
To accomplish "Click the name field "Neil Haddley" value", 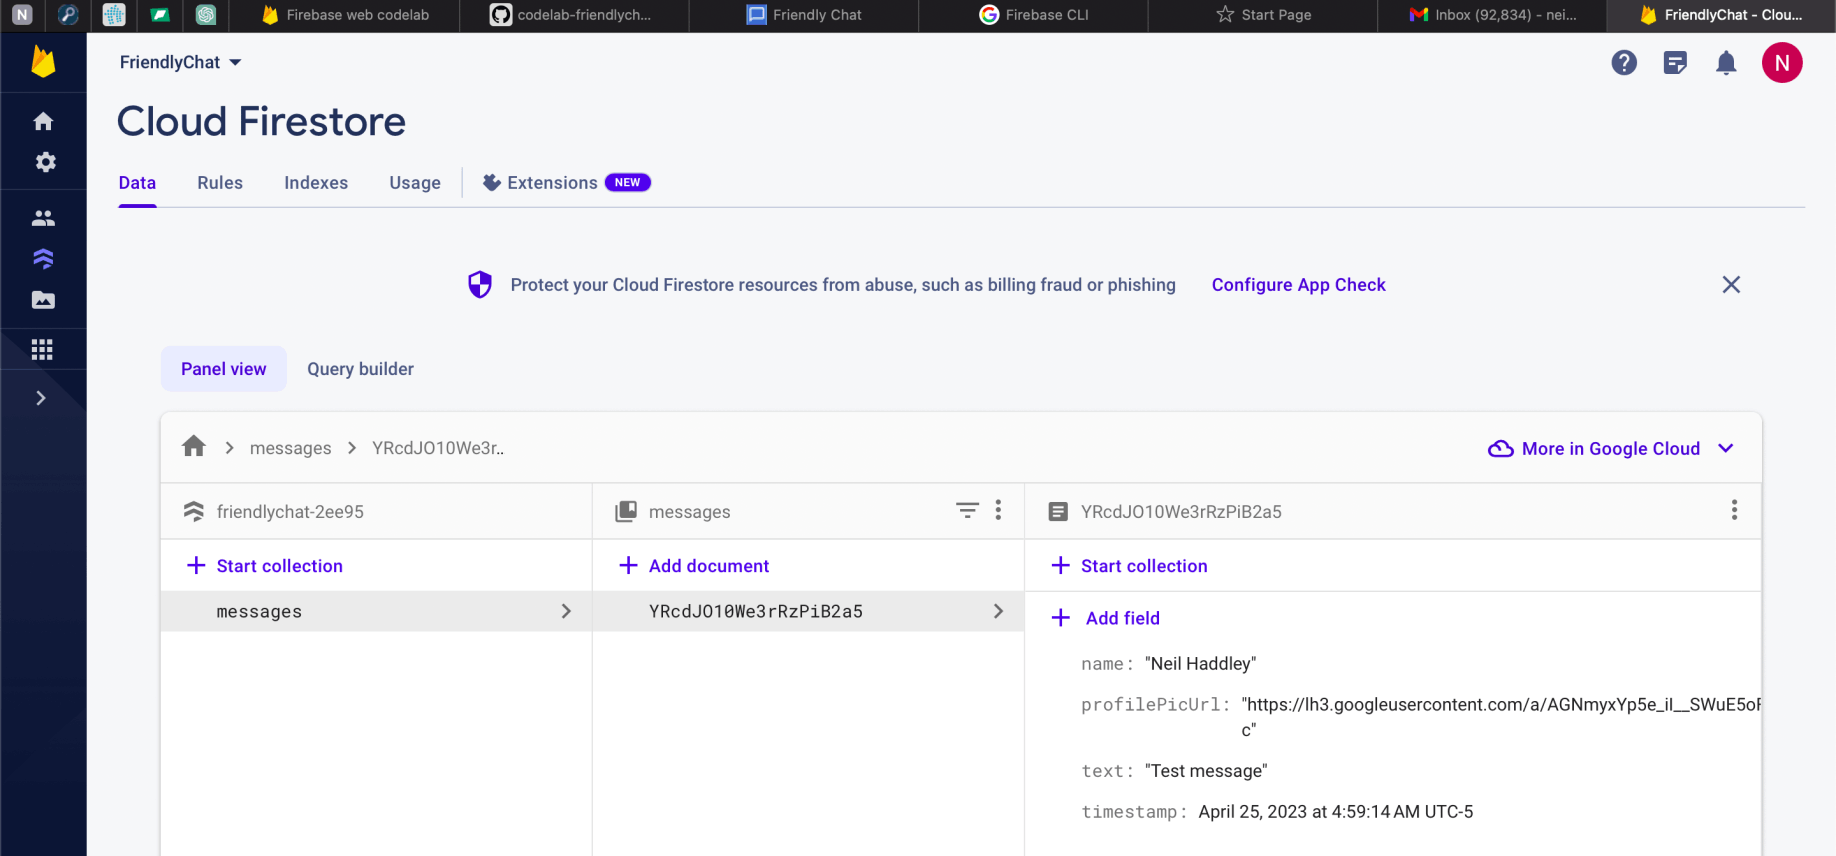I will tap(1200, 664).
